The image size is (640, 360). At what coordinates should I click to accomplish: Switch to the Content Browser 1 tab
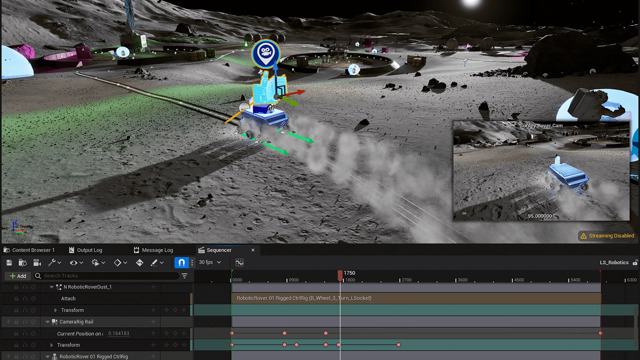29,250
